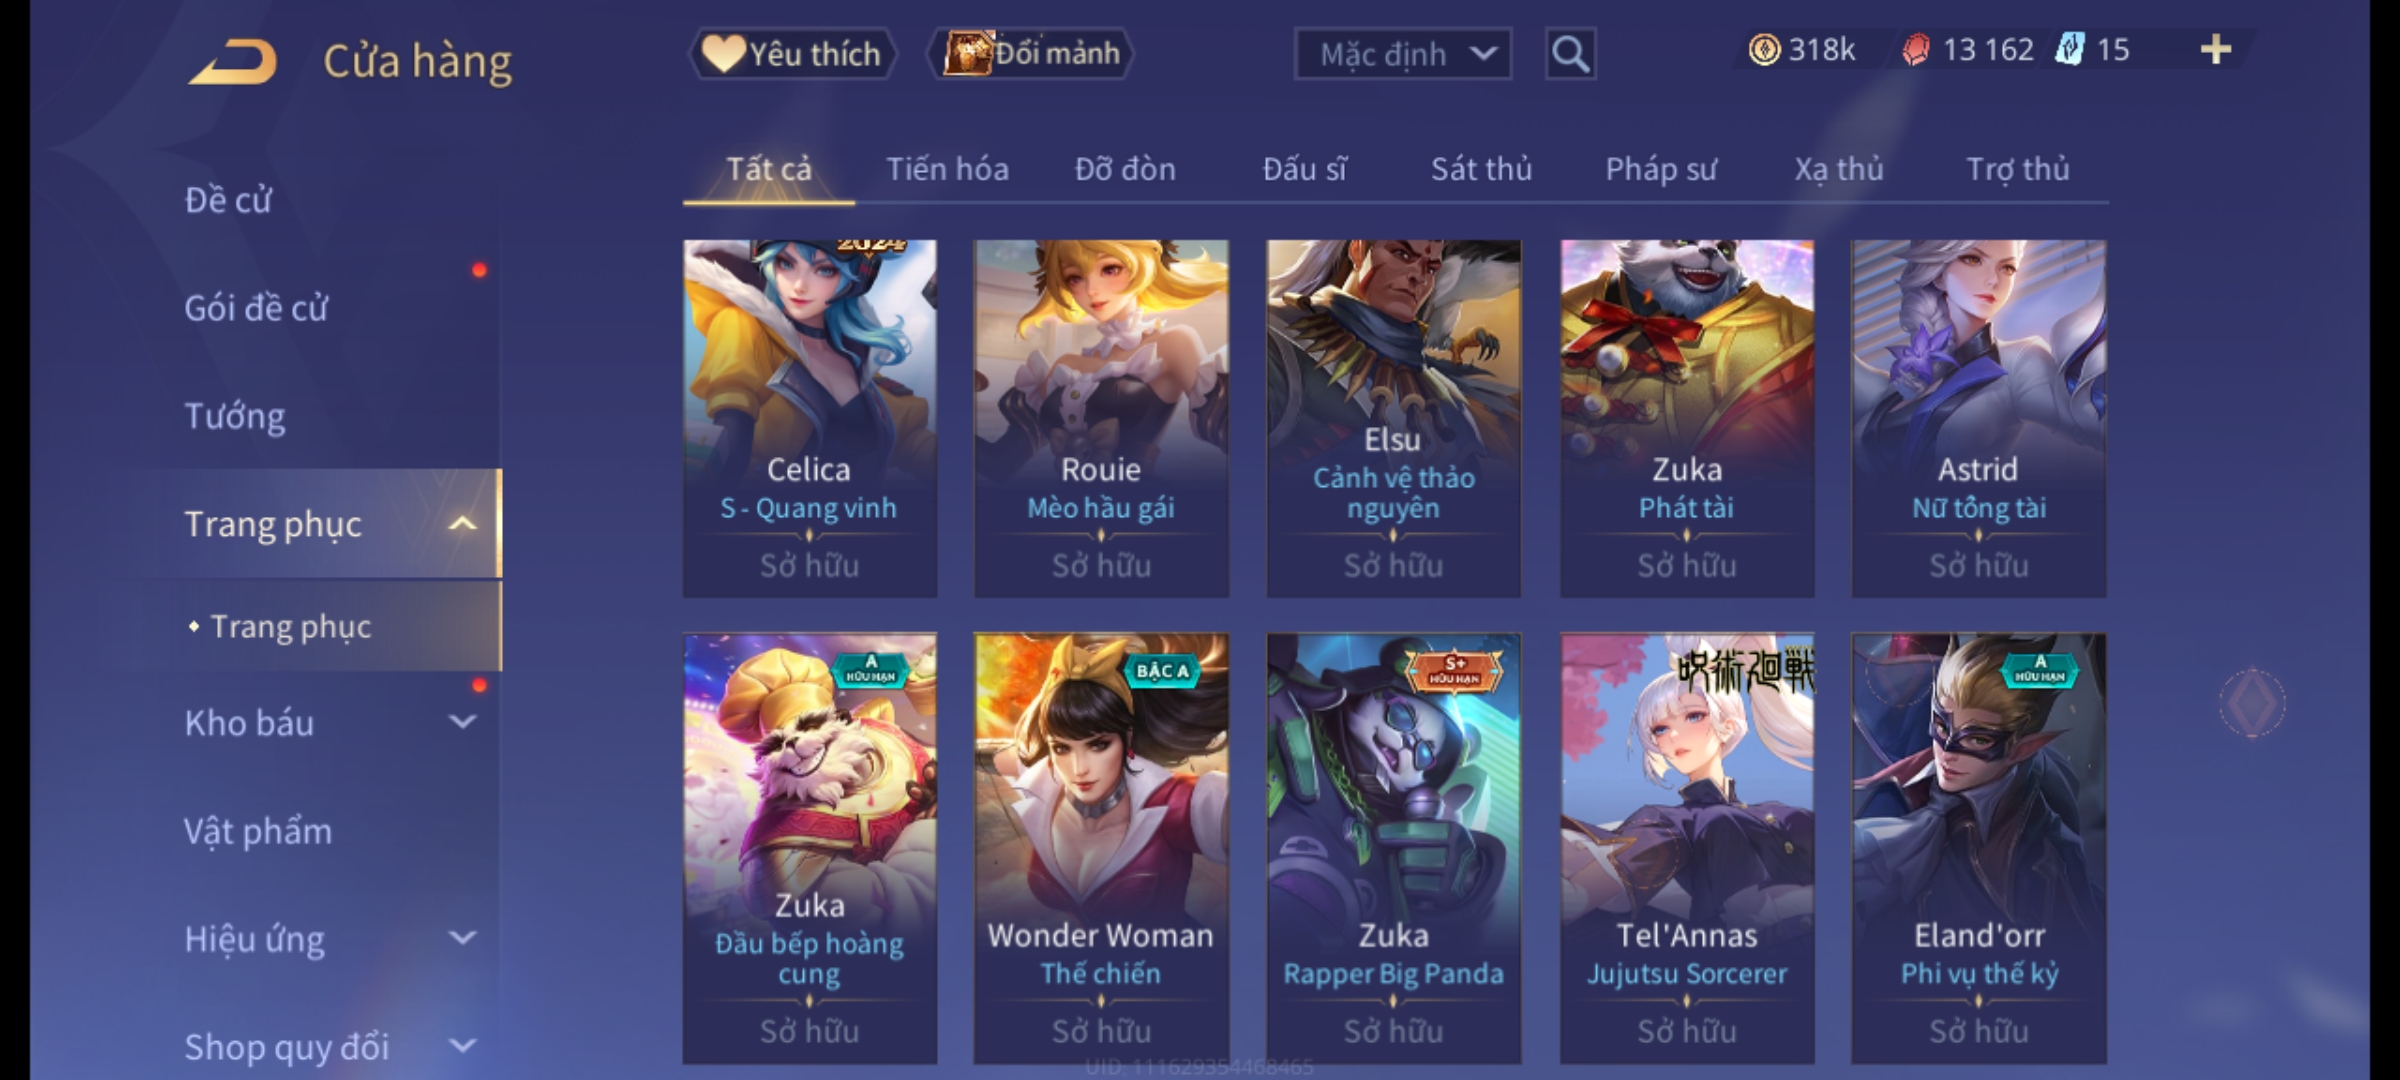The image size is (2400, 1080).
Task: Open Đổi mảnh fragment exchange chest
Action: click(1032, 54)
